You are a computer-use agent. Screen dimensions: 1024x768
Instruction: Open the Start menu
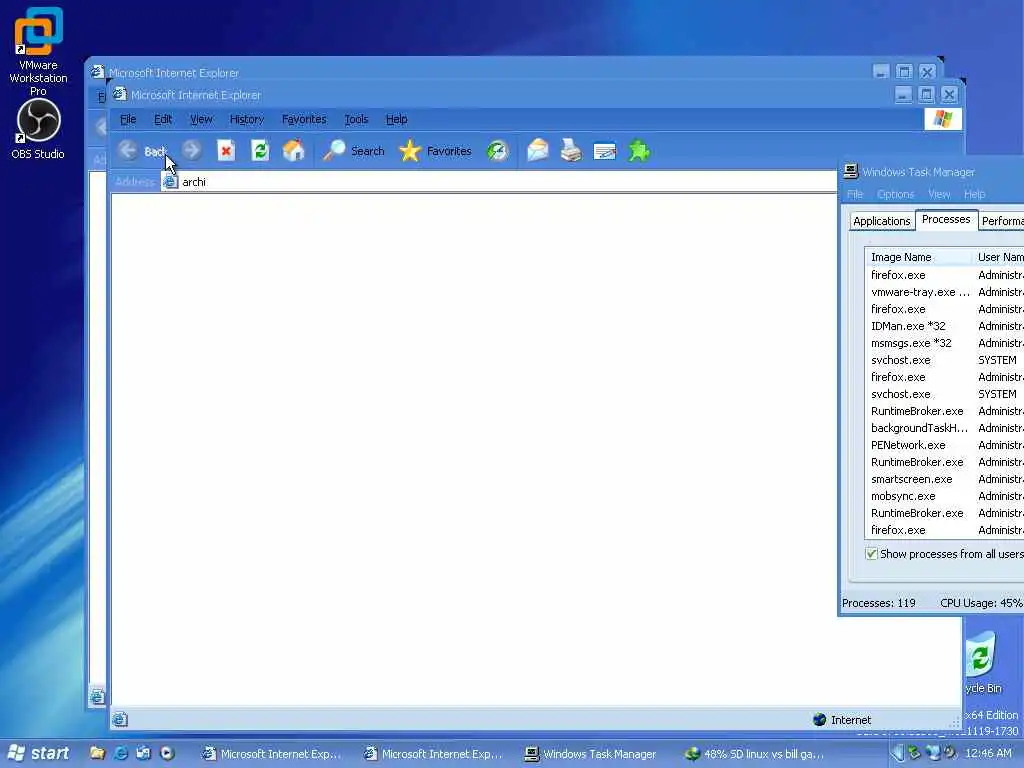tap(39, 753)
